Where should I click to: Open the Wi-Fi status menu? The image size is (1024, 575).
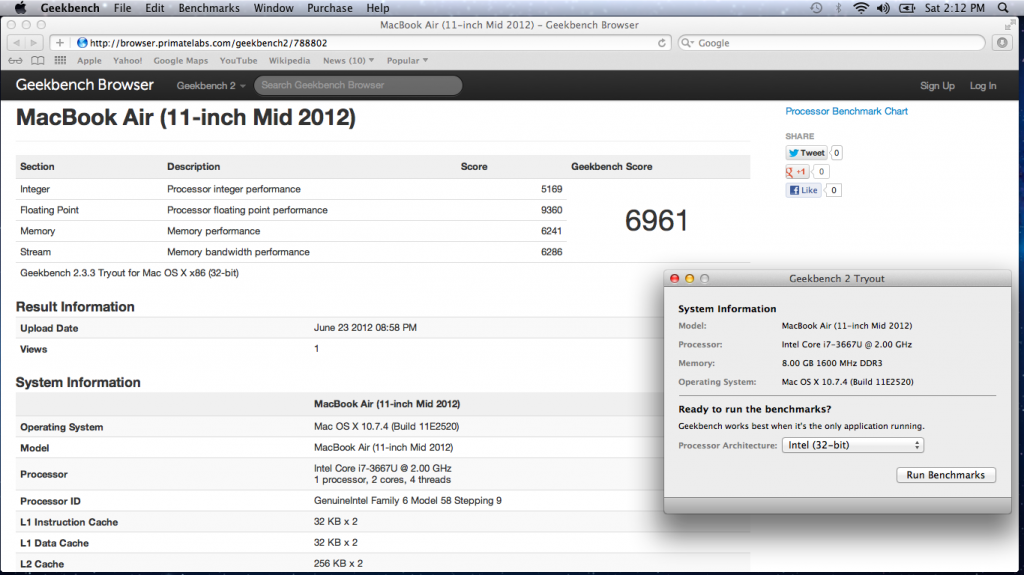(x=861, y=8)
